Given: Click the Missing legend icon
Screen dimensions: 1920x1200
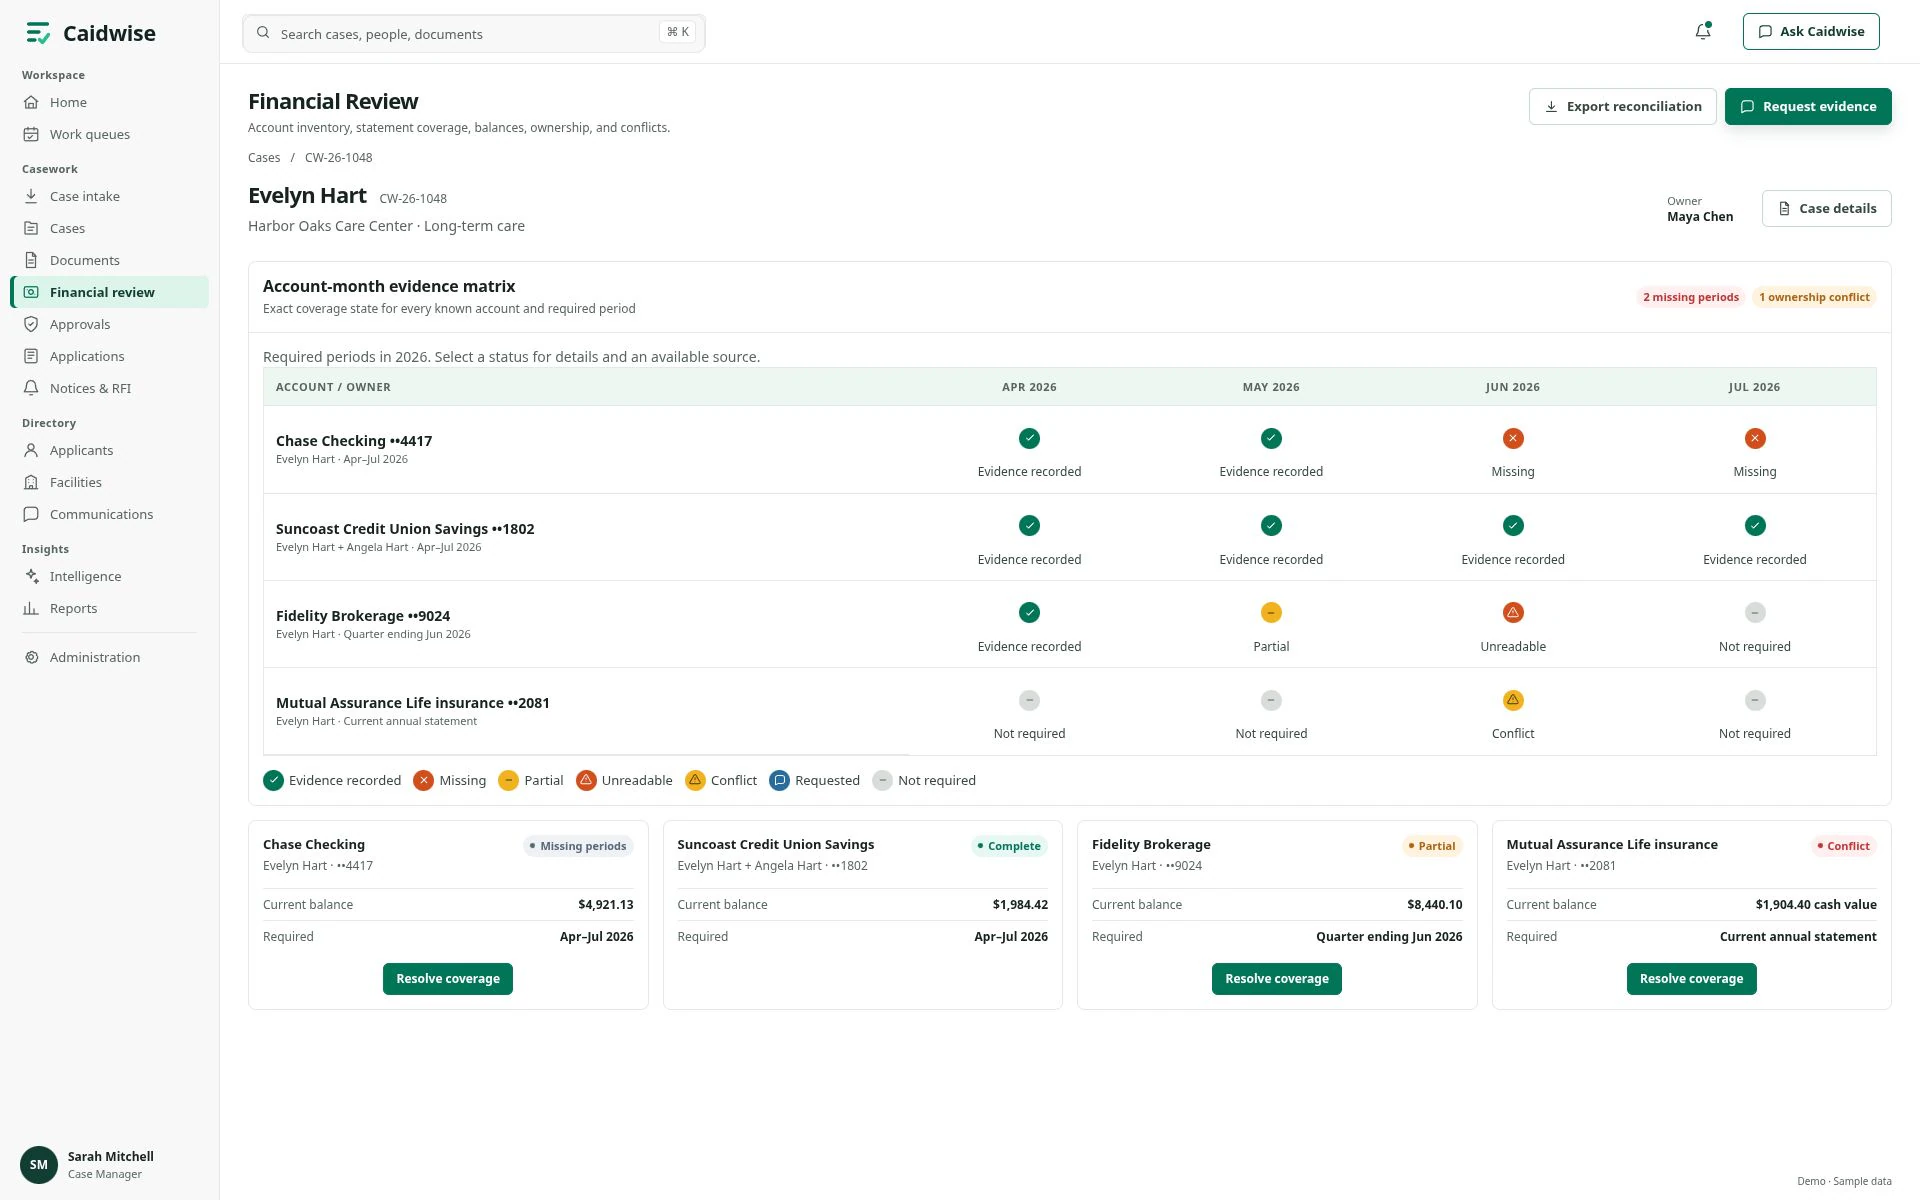Looking at the screenshot, I should [x=423, y=780].
